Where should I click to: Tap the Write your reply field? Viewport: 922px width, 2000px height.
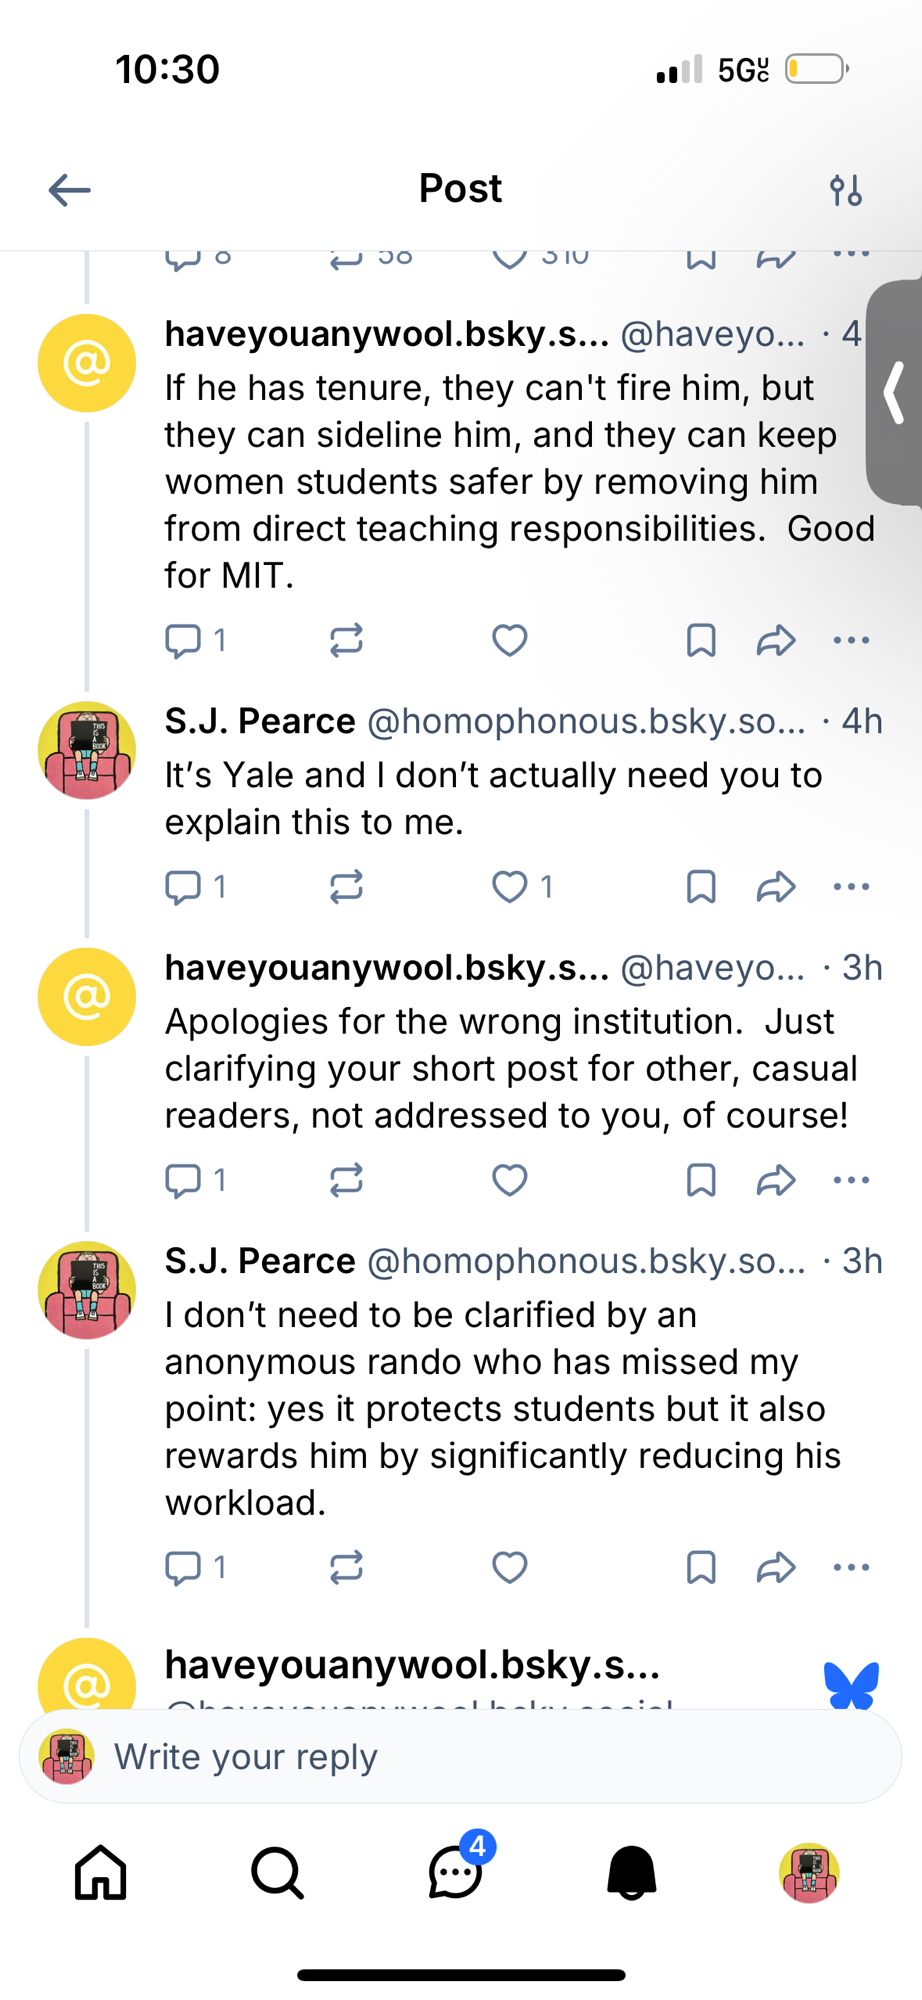[x=460, y=1757]
